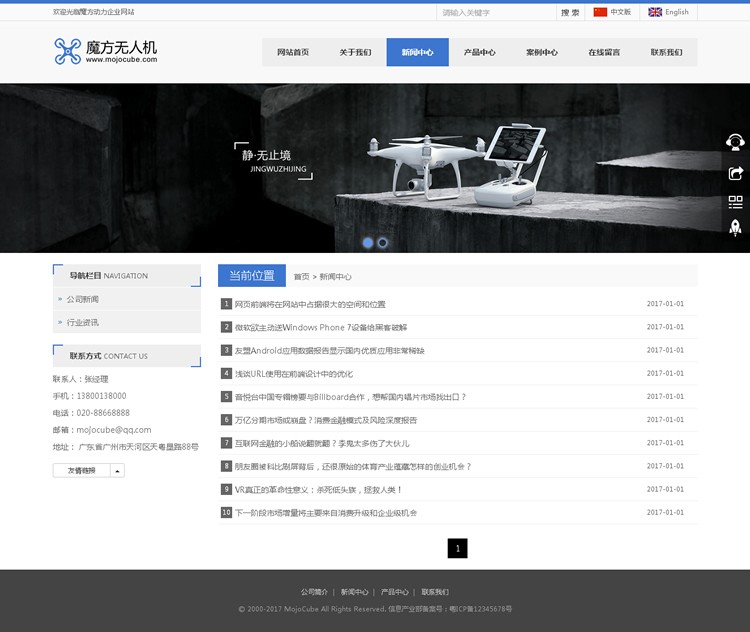Switch language to English
The width and height of the screenshot is (750, 632).
[677, 12]
